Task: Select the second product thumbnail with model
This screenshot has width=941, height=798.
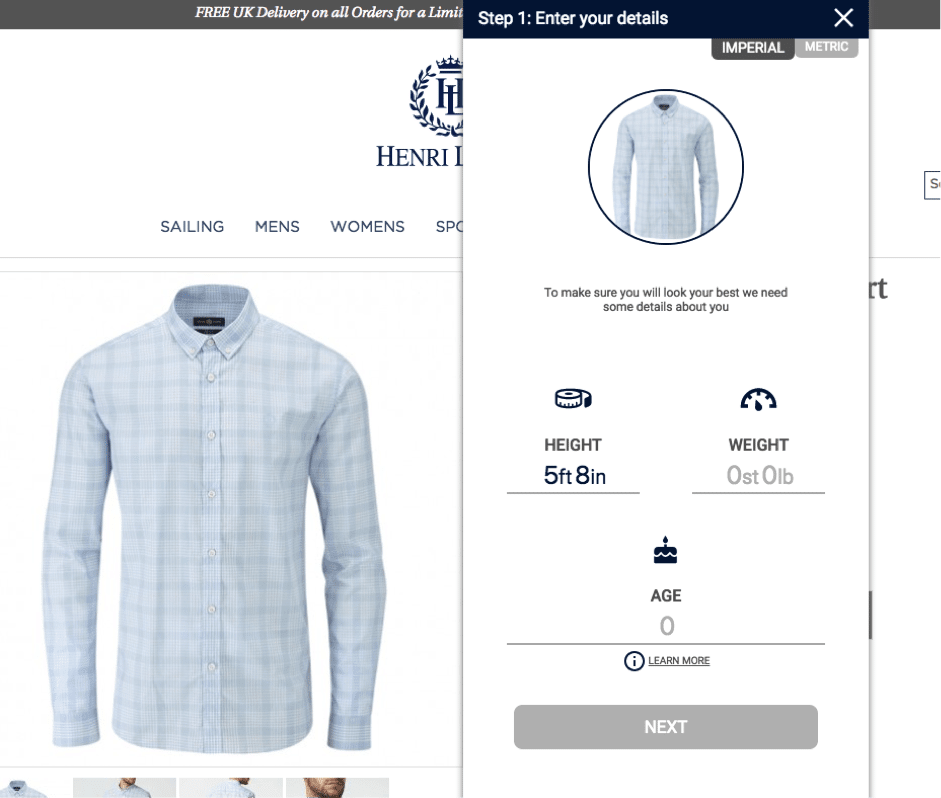Action: [124, 788]
